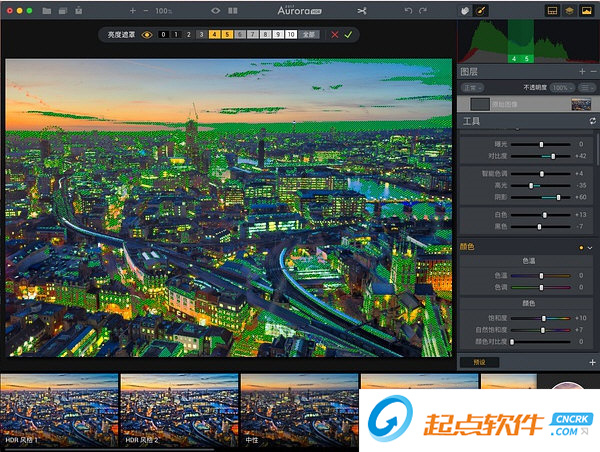This screenshot has height=452, width=600.
Task: Select luminosity zone 8
Action: [265, 34]
